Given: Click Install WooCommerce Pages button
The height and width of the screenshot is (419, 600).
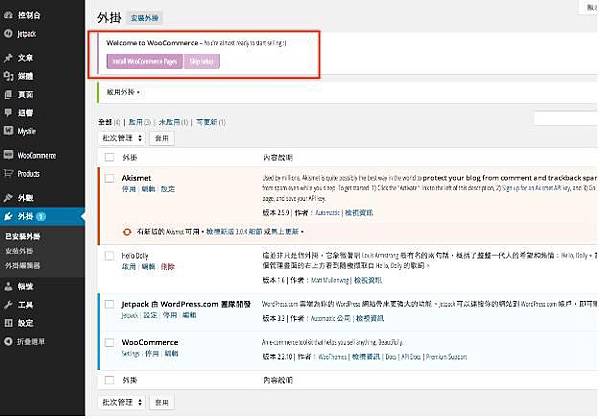Looking at the screenshot, I should click(145, 61).
